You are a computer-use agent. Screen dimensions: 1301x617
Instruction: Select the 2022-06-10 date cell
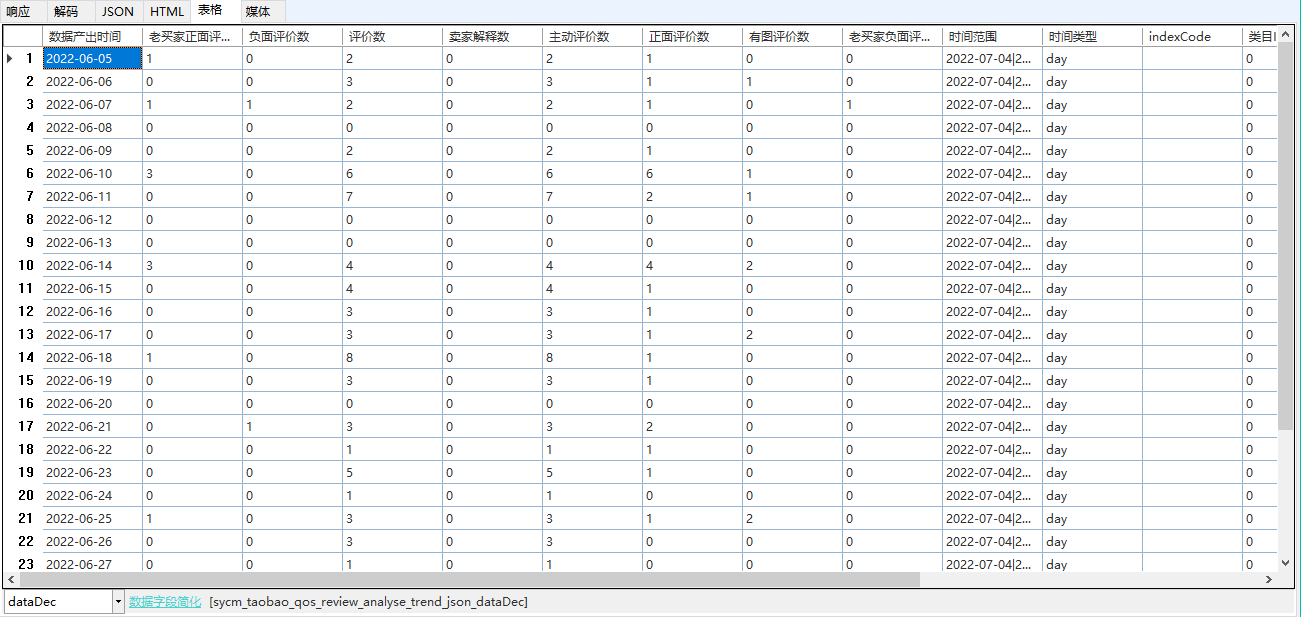coord(92,174)
